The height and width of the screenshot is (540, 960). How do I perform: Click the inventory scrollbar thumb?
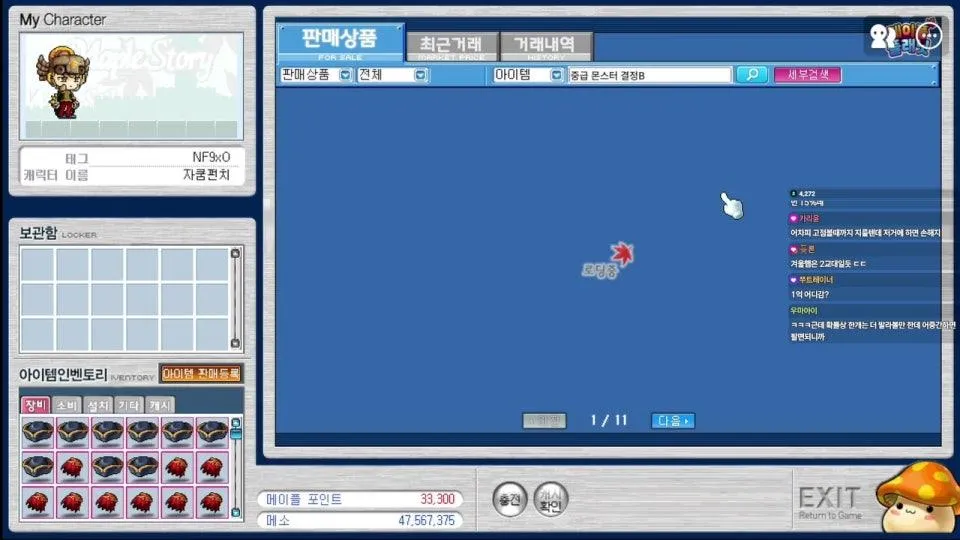236,433
